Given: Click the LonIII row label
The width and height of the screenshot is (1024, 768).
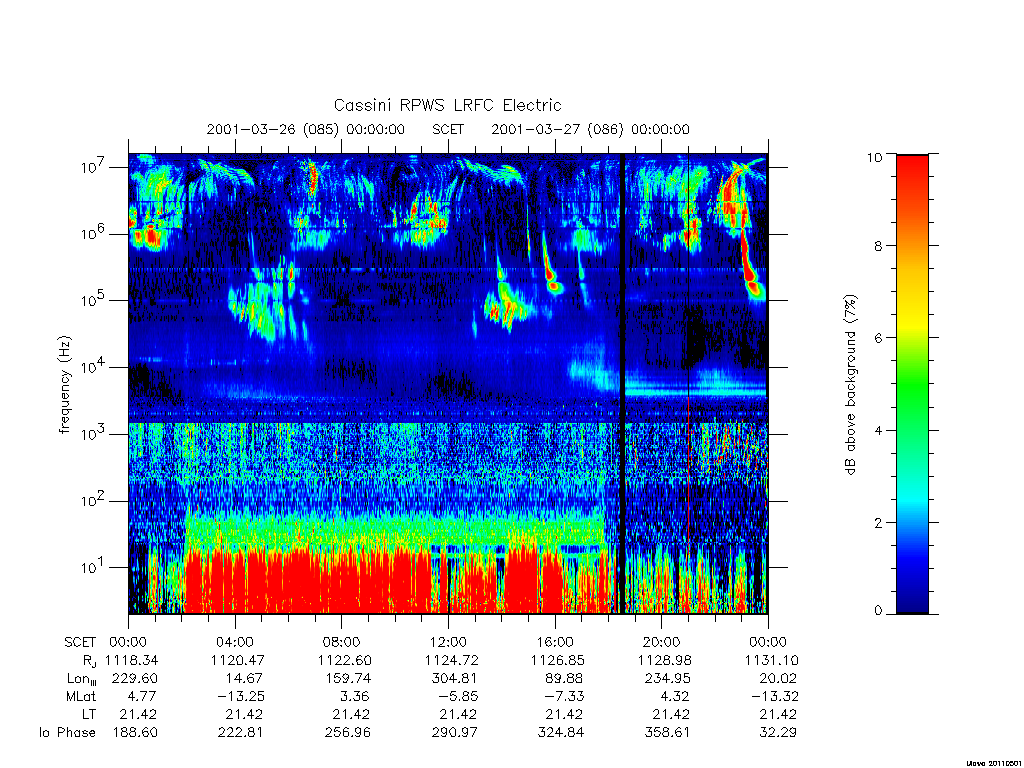Looking at the screenshot, I should click(82, 679).
